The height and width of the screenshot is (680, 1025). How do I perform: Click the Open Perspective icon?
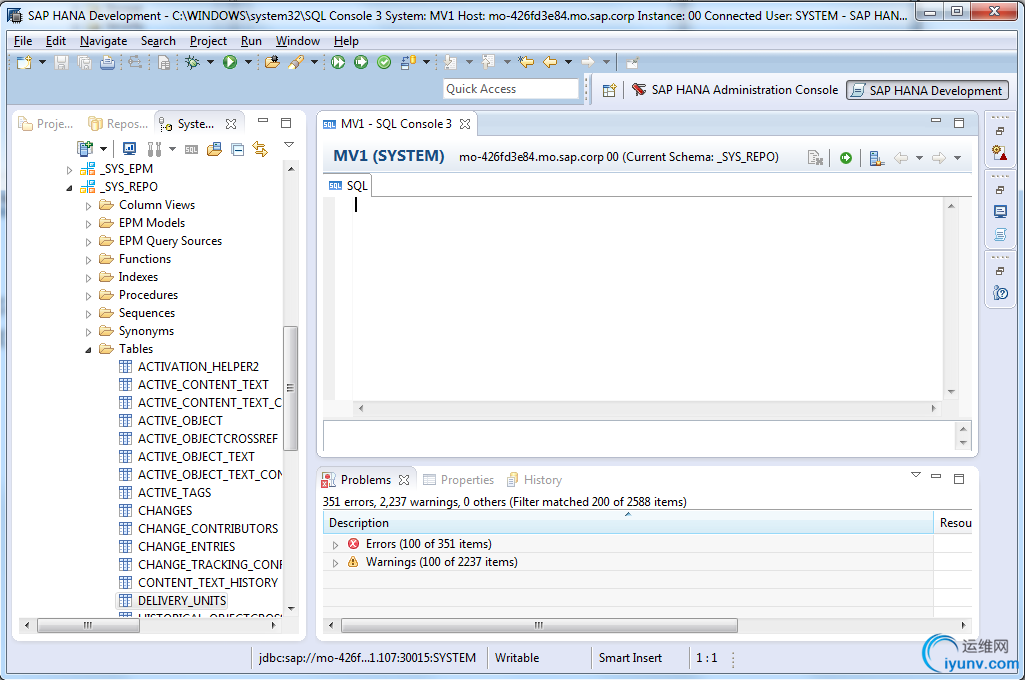click(609, 90)
